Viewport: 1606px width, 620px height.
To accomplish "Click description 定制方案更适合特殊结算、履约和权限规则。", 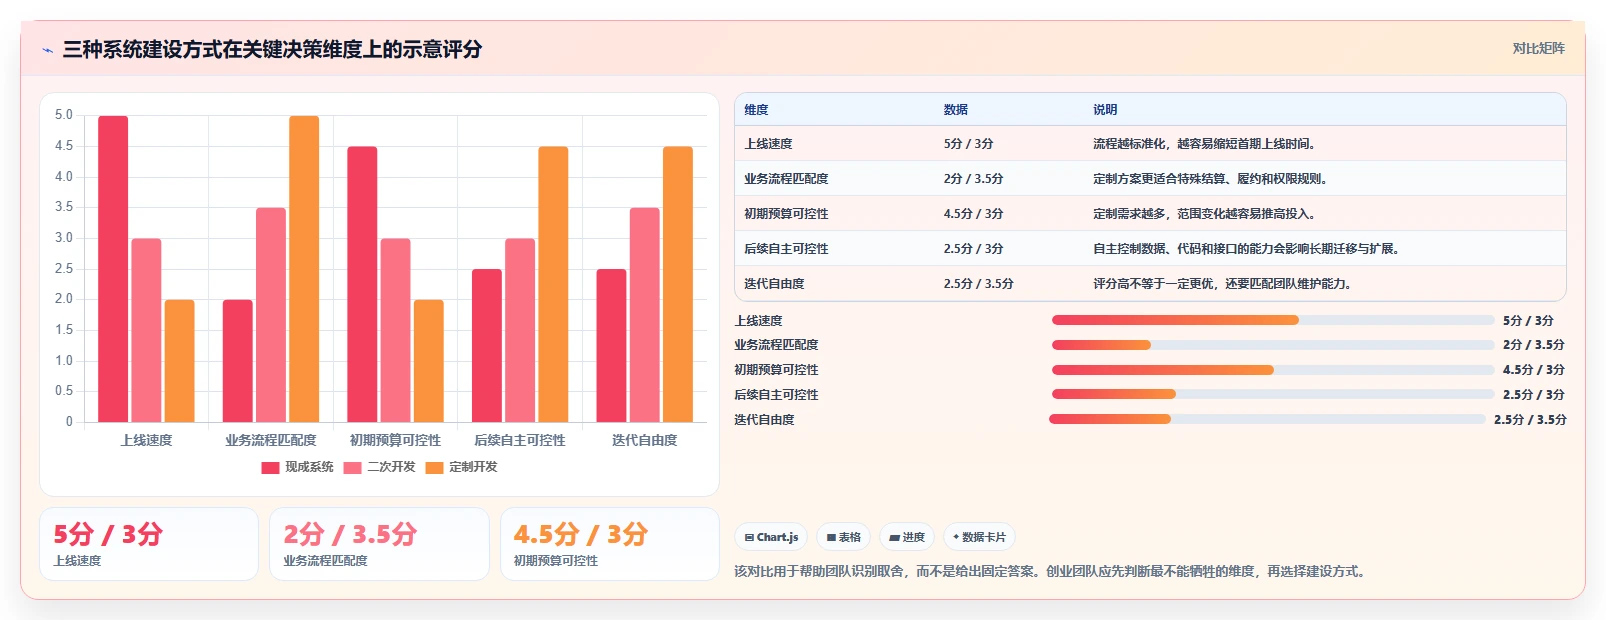I will [1213, 179].
